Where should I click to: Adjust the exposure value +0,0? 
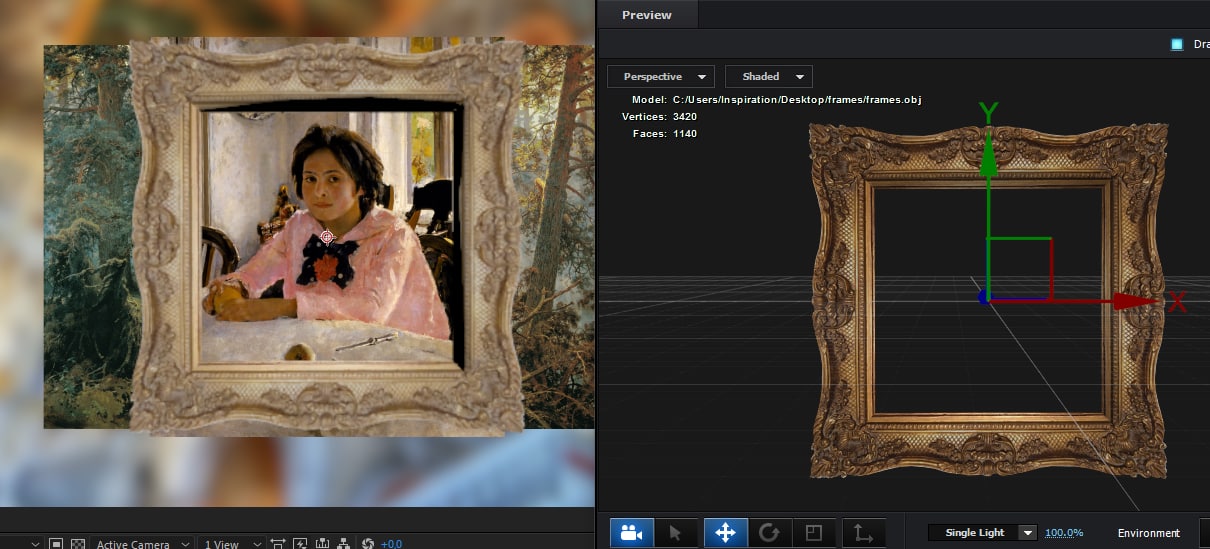(392, 544)
